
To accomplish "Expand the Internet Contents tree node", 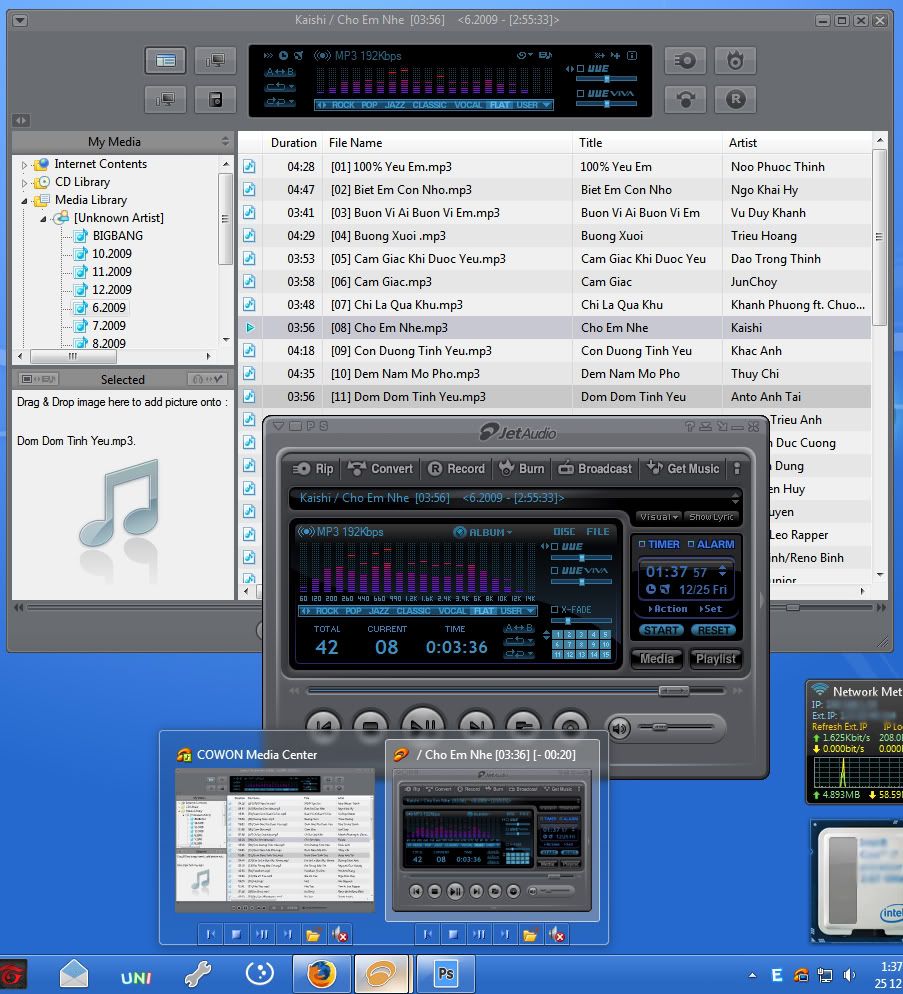I will pos(24,164).
